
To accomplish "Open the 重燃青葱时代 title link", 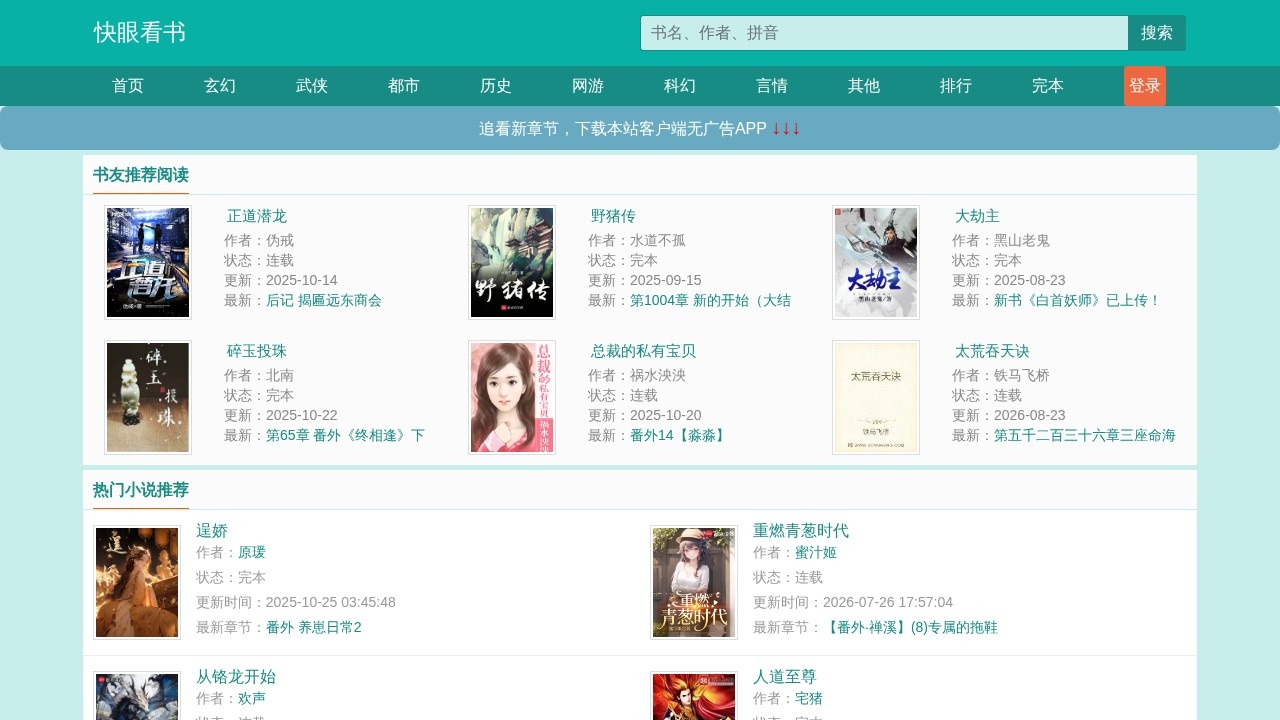I will point(801,531).
